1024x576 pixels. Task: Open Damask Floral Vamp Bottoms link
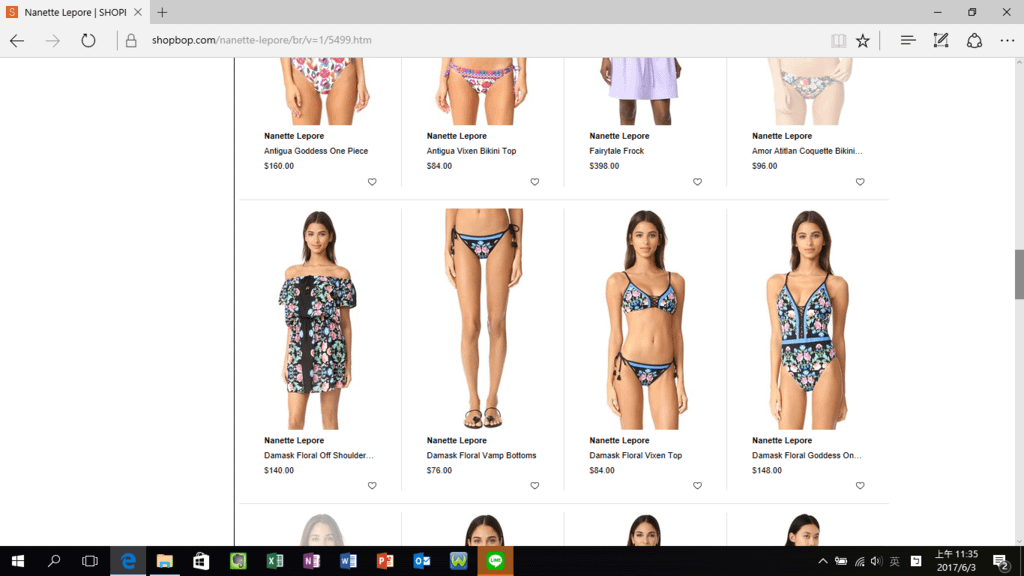481,455
